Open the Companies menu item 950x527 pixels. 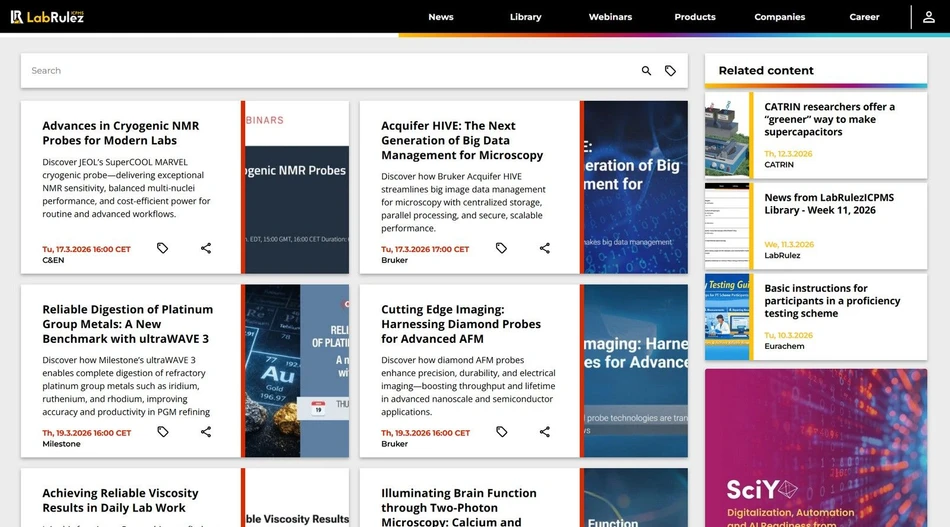point(779,17)
